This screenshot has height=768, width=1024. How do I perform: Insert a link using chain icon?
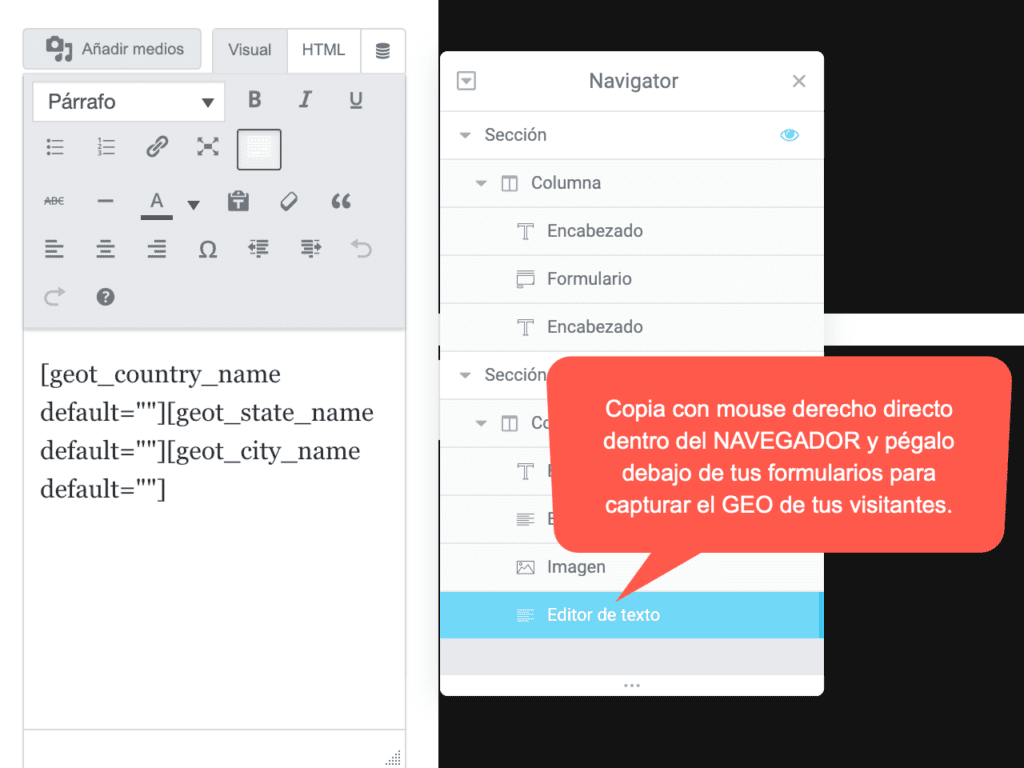coord(157,148)
